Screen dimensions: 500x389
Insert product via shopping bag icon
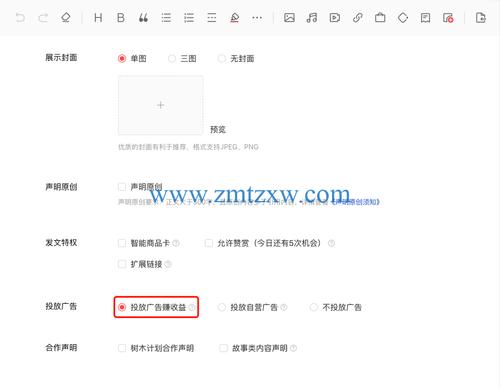380,17
